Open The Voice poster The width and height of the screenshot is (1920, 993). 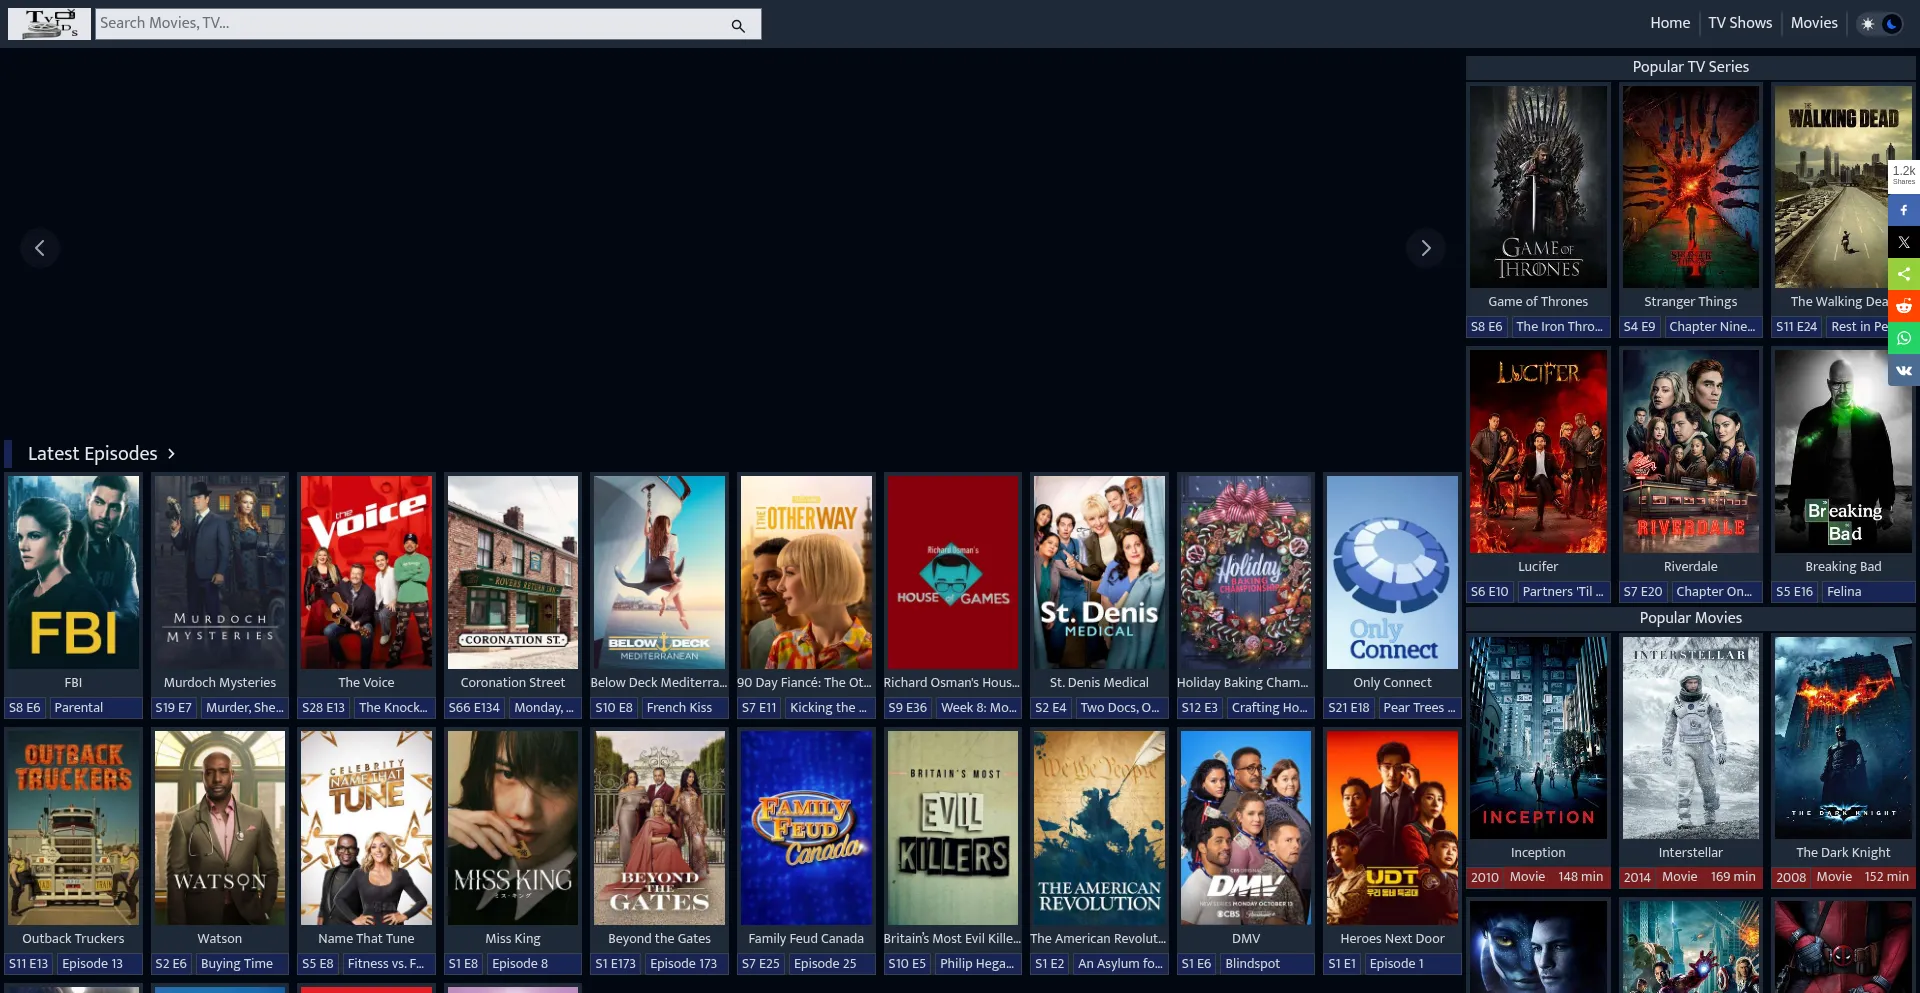coord(366,572)
